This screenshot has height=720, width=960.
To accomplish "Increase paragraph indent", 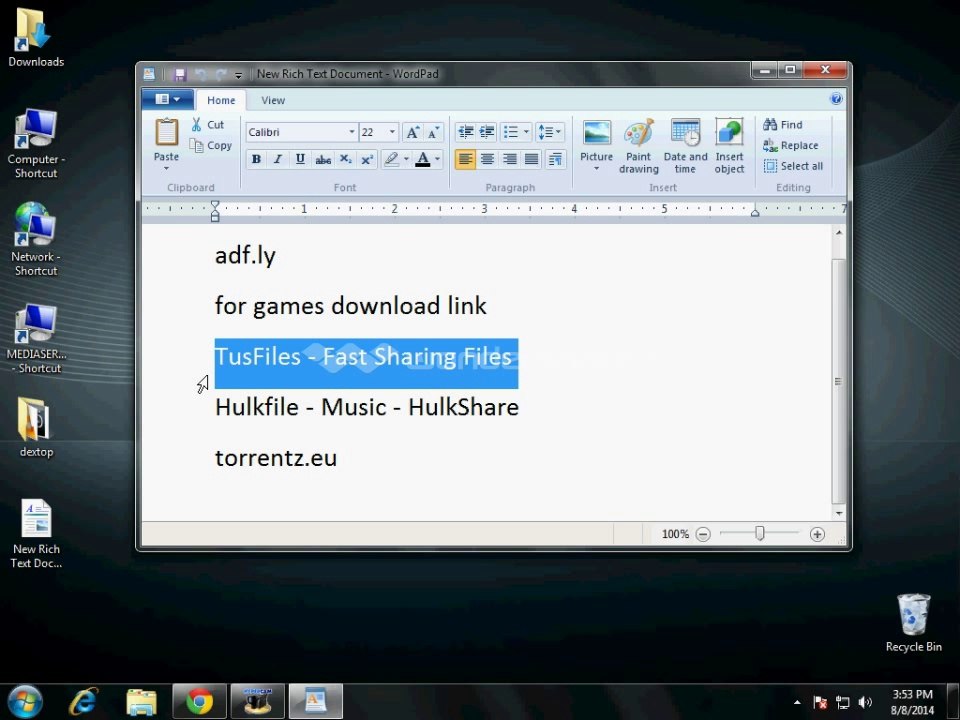I will (x=487, y=132).
